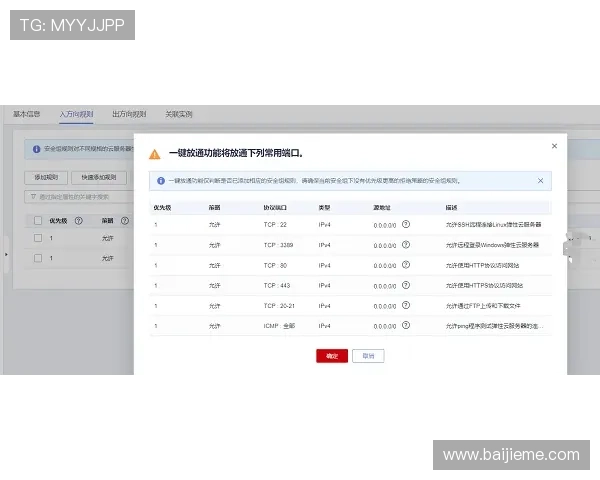Click the HTTP website access description

[482, 265]
